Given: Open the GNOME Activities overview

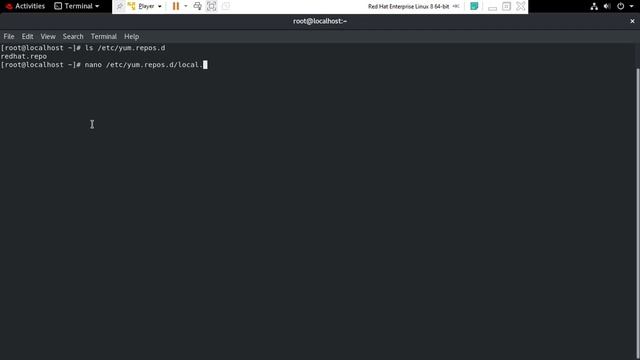Looking at the screenshot, I should (x=25, y=6).
